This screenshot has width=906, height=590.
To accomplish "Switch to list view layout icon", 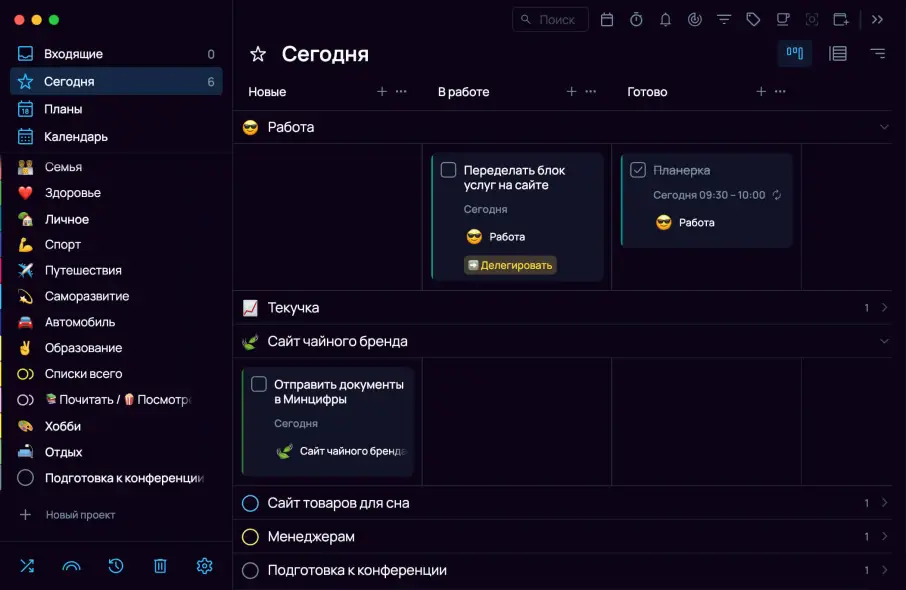I will pyautogui.click(x=838, y=53).
